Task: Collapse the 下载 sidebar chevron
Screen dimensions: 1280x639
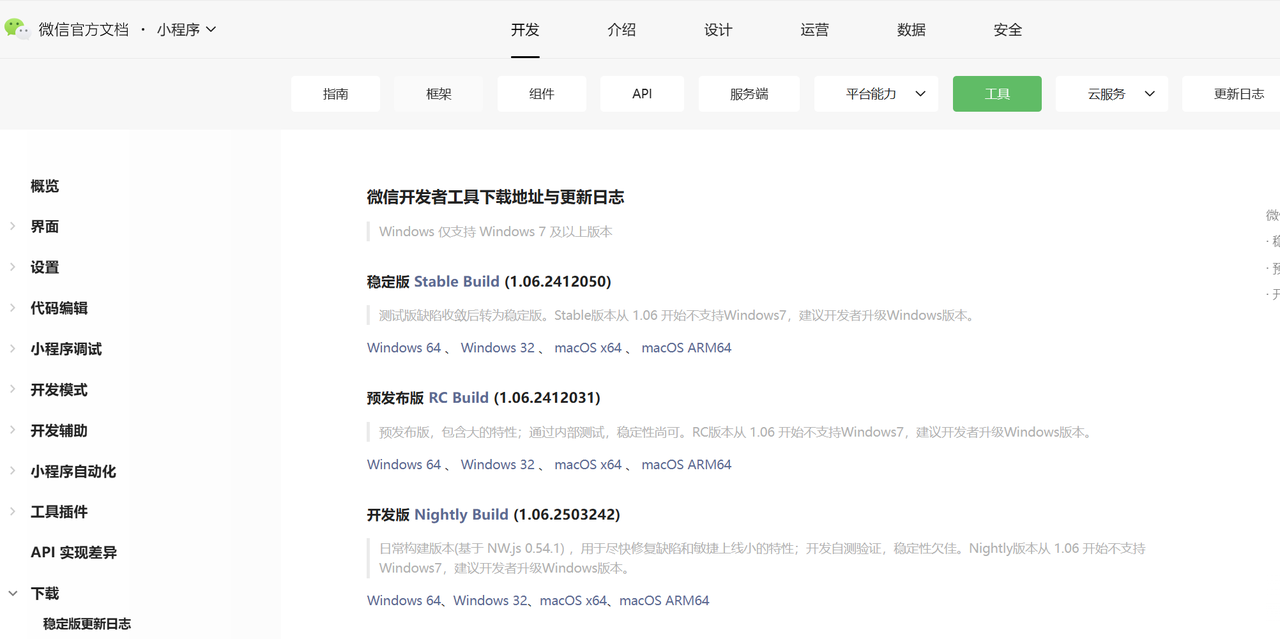Action: click(x=13, y=593)
